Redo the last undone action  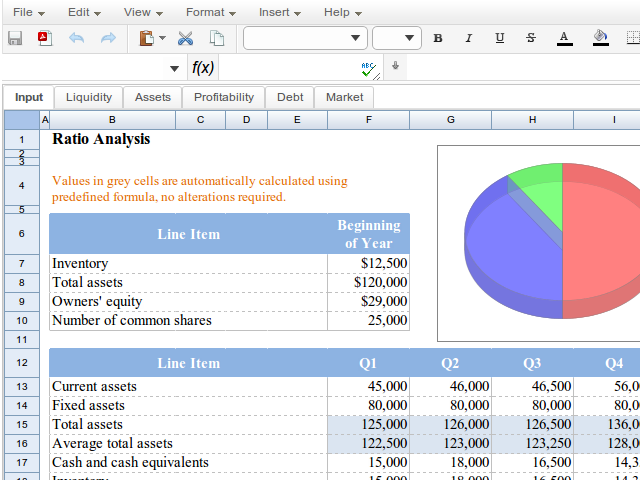pos(108,39)
